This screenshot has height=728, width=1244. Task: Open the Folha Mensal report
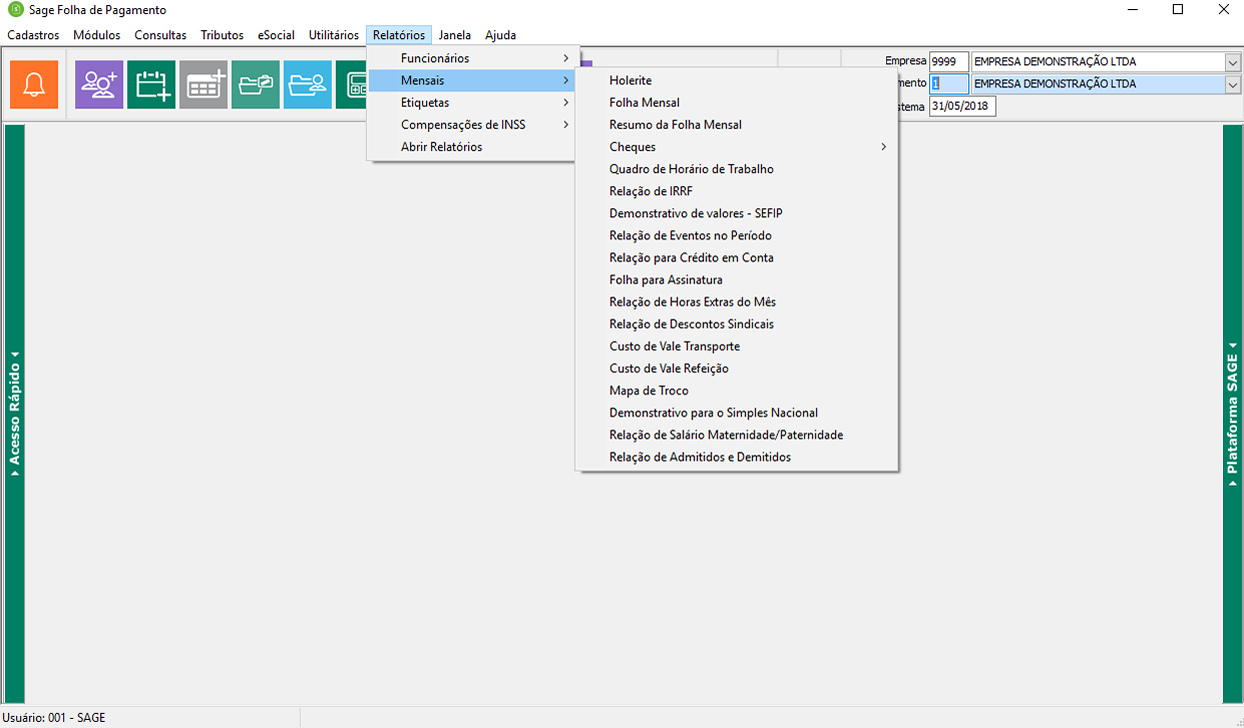(644, 102)
